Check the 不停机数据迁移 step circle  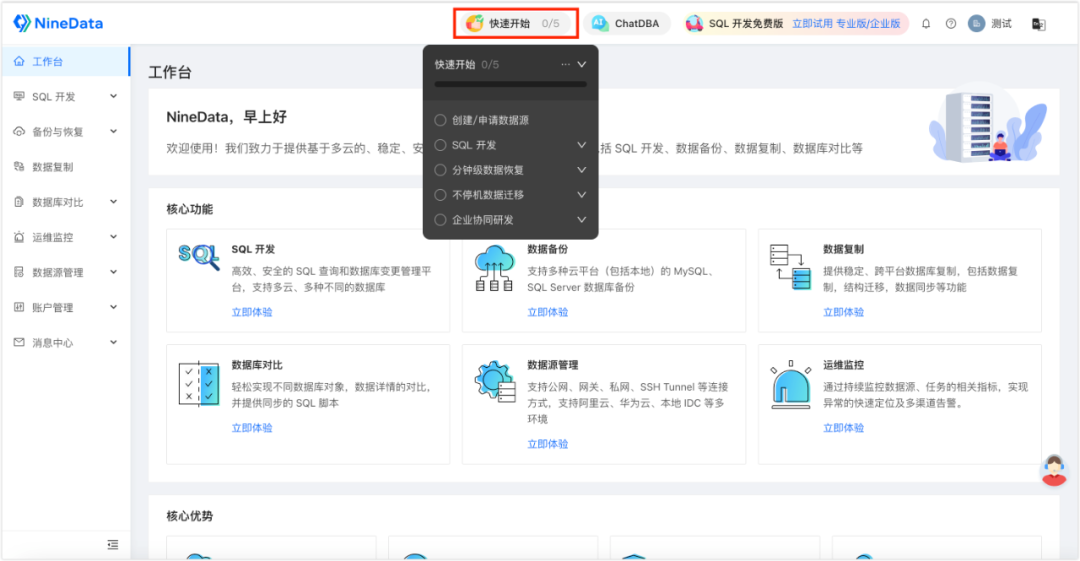[x=440, y=195]
